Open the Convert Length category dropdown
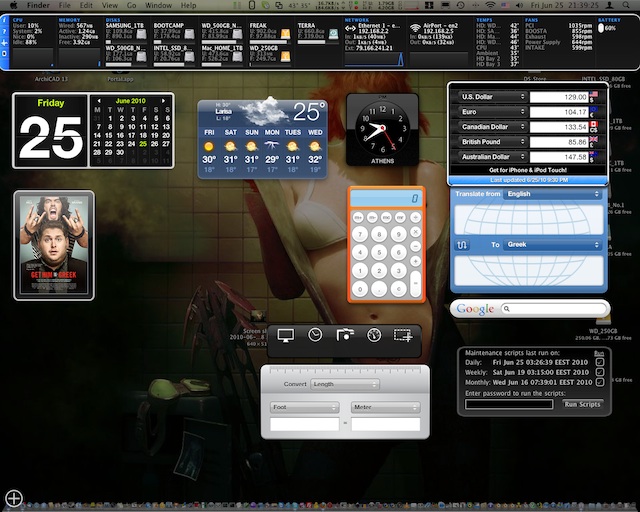This screenshot has width=640, height=512. [x=345, y=384]
